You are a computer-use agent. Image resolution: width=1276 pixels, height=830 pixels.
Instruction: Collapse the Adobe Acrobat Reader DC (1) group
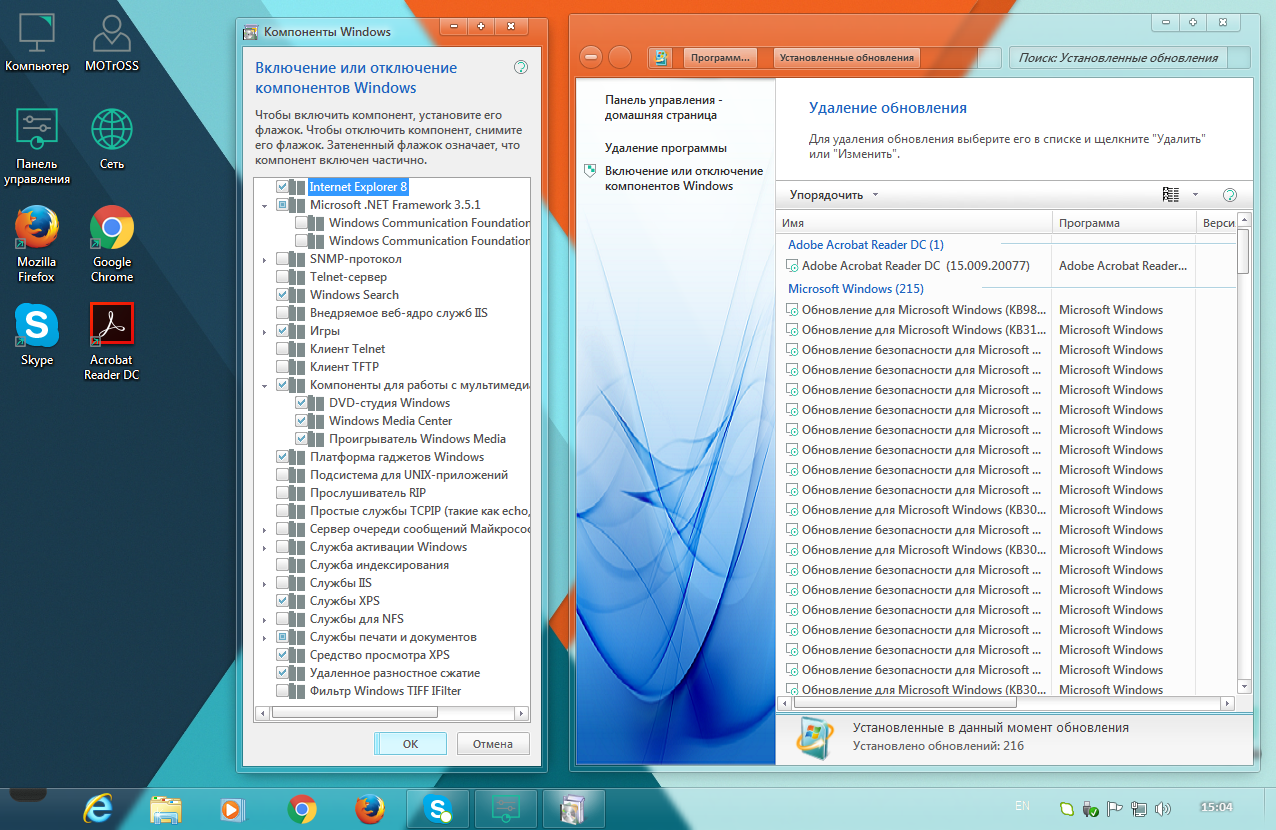tap(866, 245)
